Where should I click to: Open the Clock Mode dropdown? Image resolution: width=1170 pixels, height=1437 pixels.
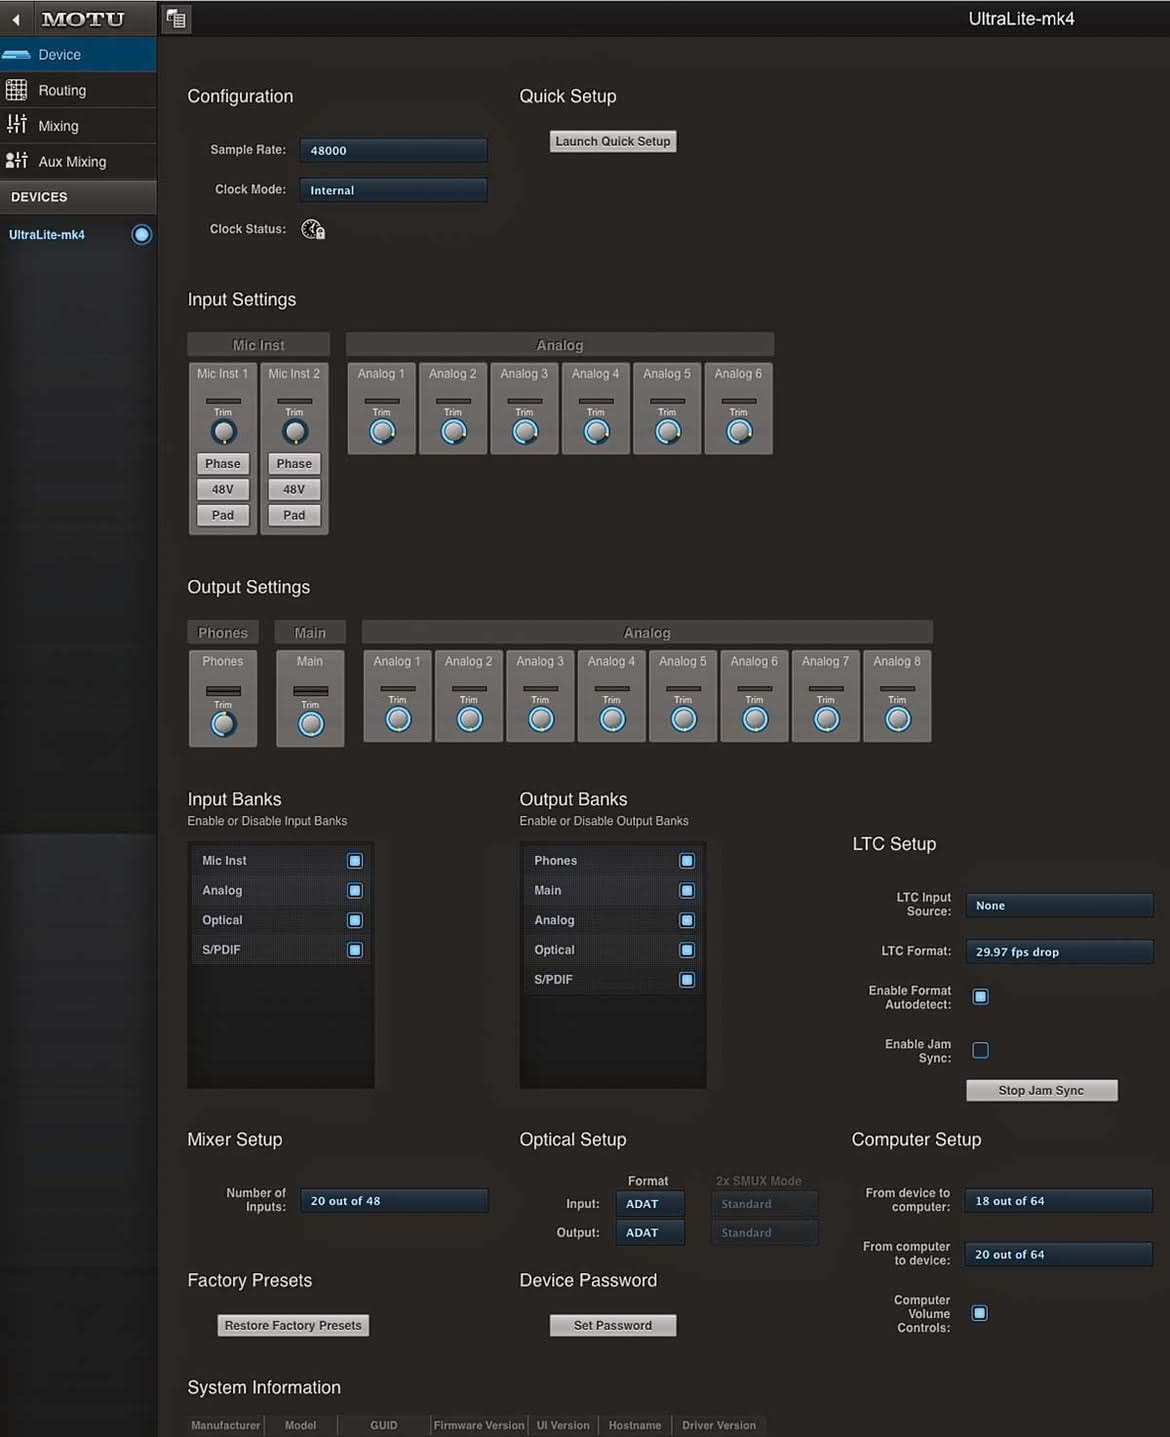coord(394,190)
